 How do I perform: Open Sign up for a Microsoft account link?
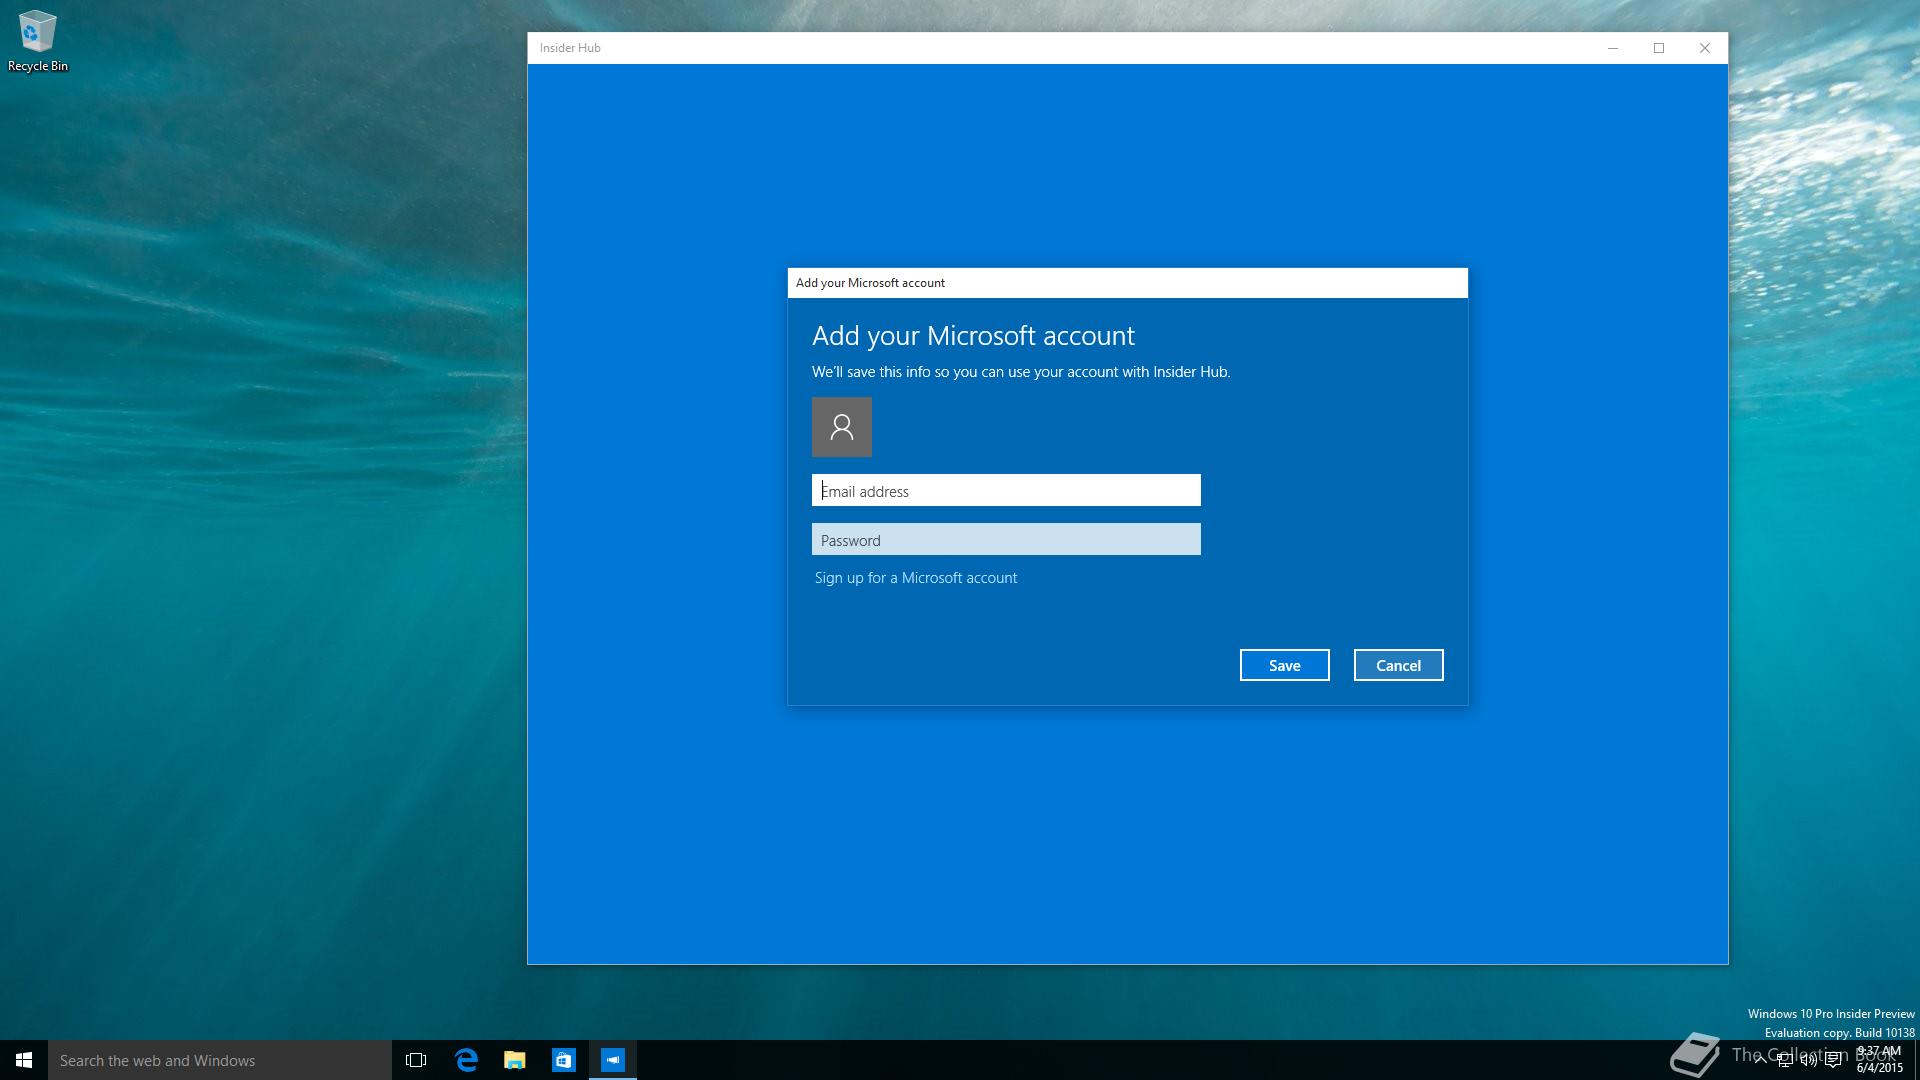[x=916, y=578]
